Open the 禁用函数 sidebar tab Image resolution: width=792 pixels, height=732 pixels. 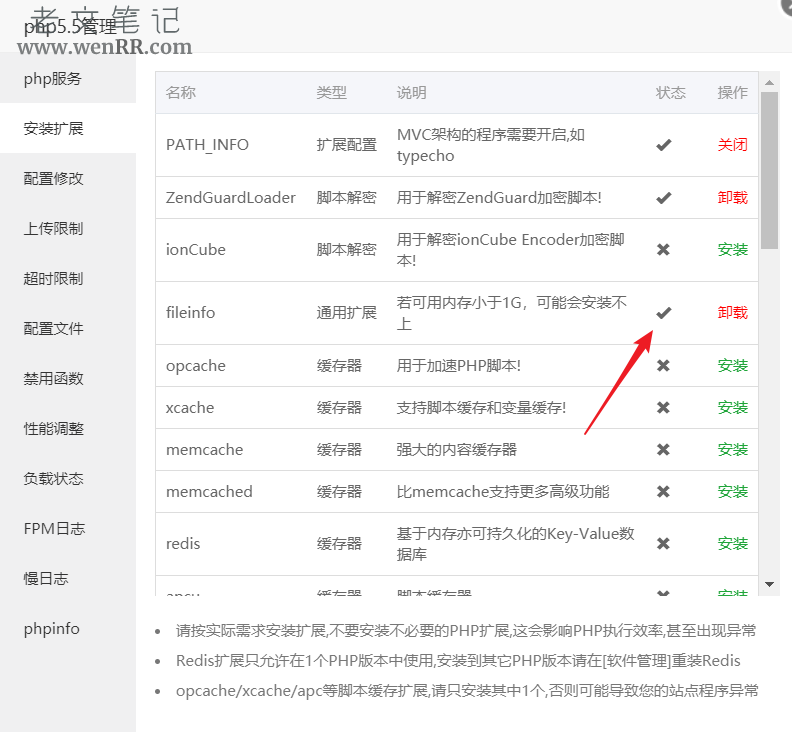pos(68,378)
